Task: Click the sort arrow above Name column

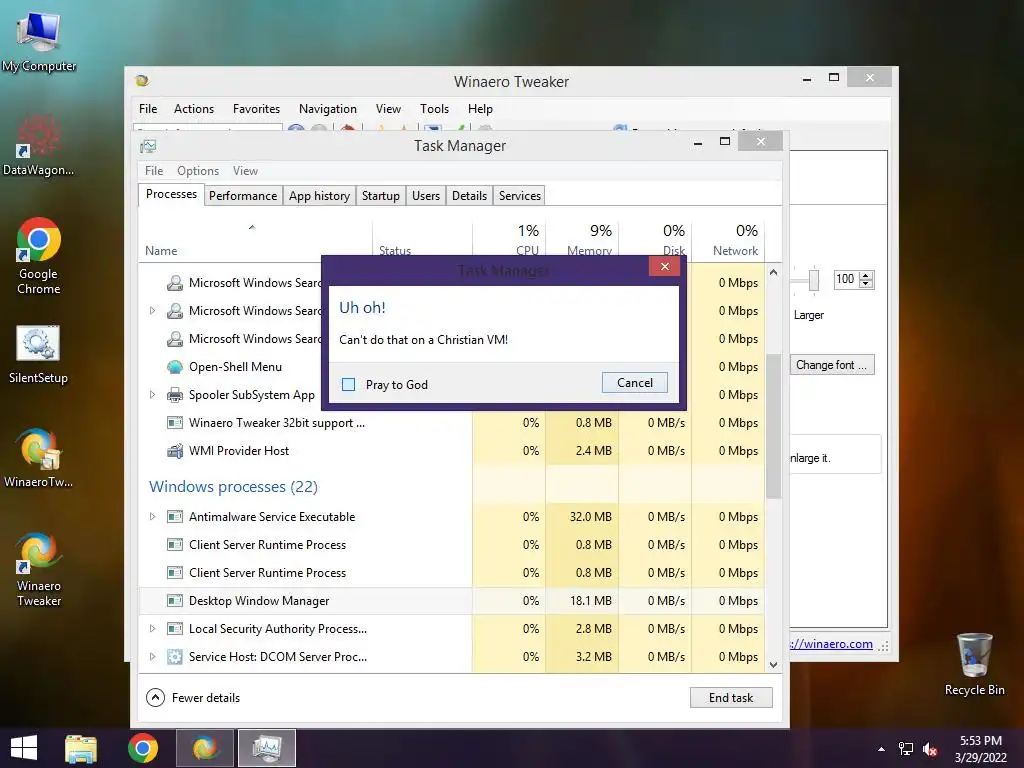Action: point(251,227)
